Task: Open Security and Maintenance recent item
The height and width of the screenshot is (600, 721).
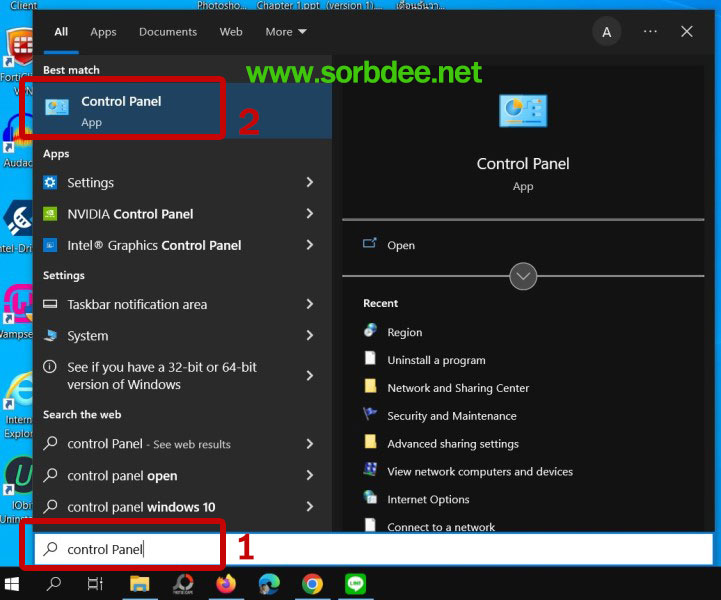Action: [x=452, y=416]
